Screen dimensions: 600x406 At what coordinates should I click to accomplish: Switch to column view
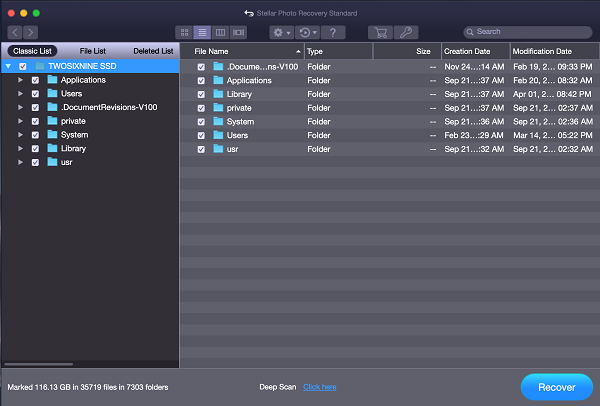coord(220,33)
